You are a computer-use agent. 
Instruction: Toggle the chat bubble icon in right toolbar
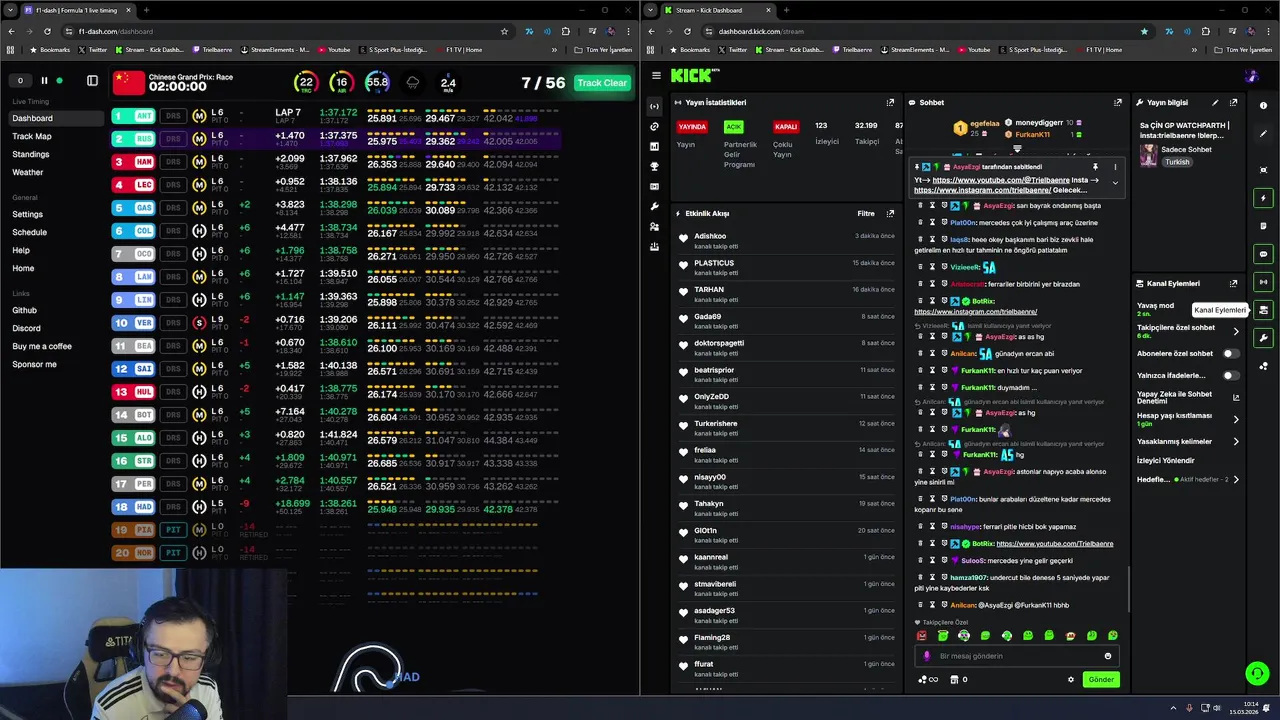(1263, 254)
